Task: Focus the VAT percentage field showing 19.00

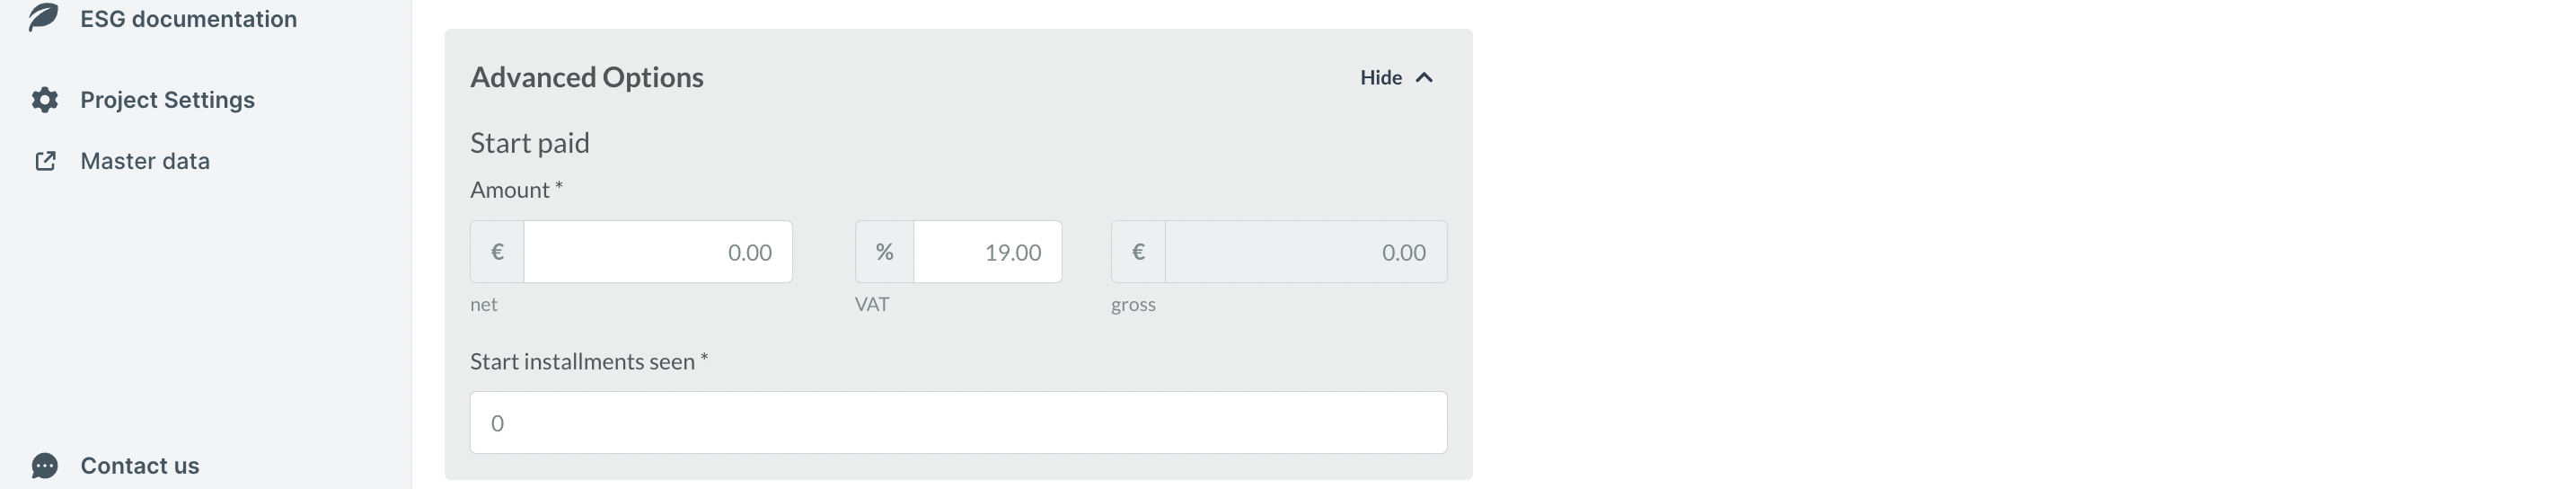Action: (x=987, y=252)
